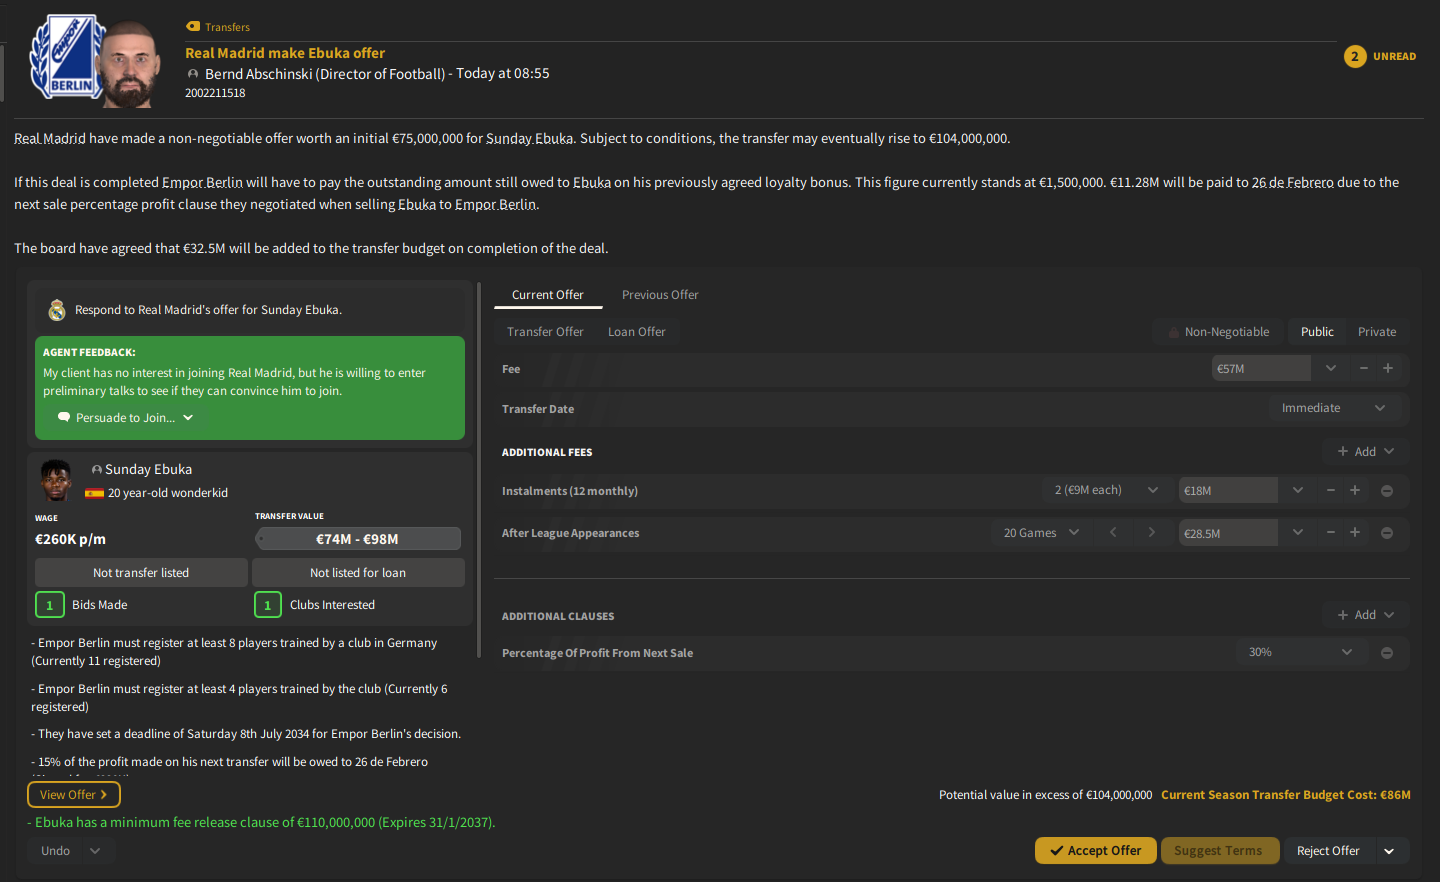1440x882 pixels.
Task: Switch to the Current Offer tab
Action: (x=547, y=295)
